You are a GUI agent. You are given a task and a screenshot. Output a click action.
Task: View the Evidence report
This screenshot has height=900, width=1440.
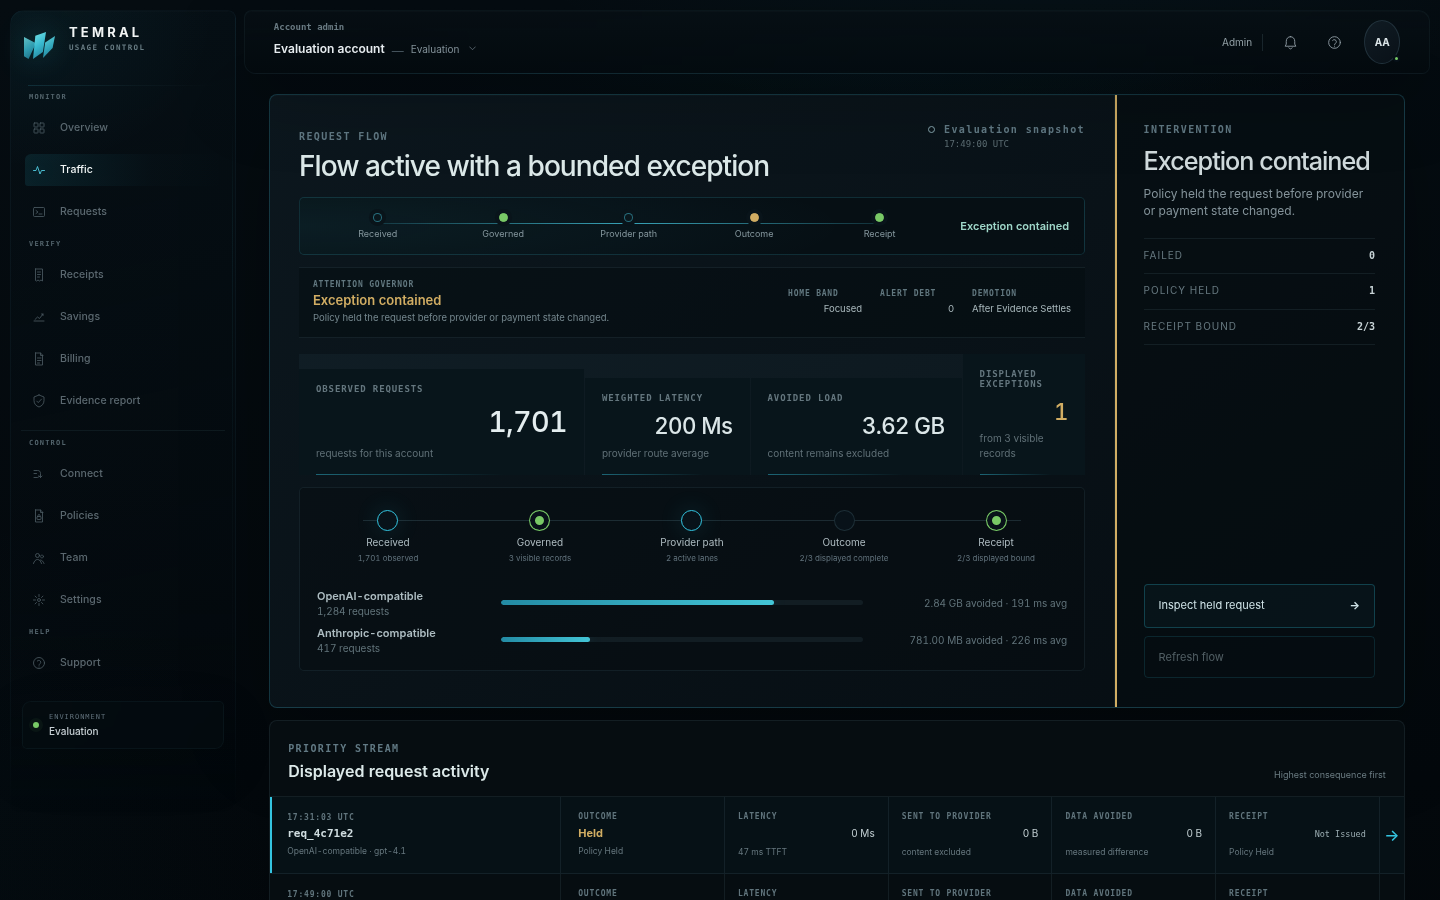[x=124, y=401]
